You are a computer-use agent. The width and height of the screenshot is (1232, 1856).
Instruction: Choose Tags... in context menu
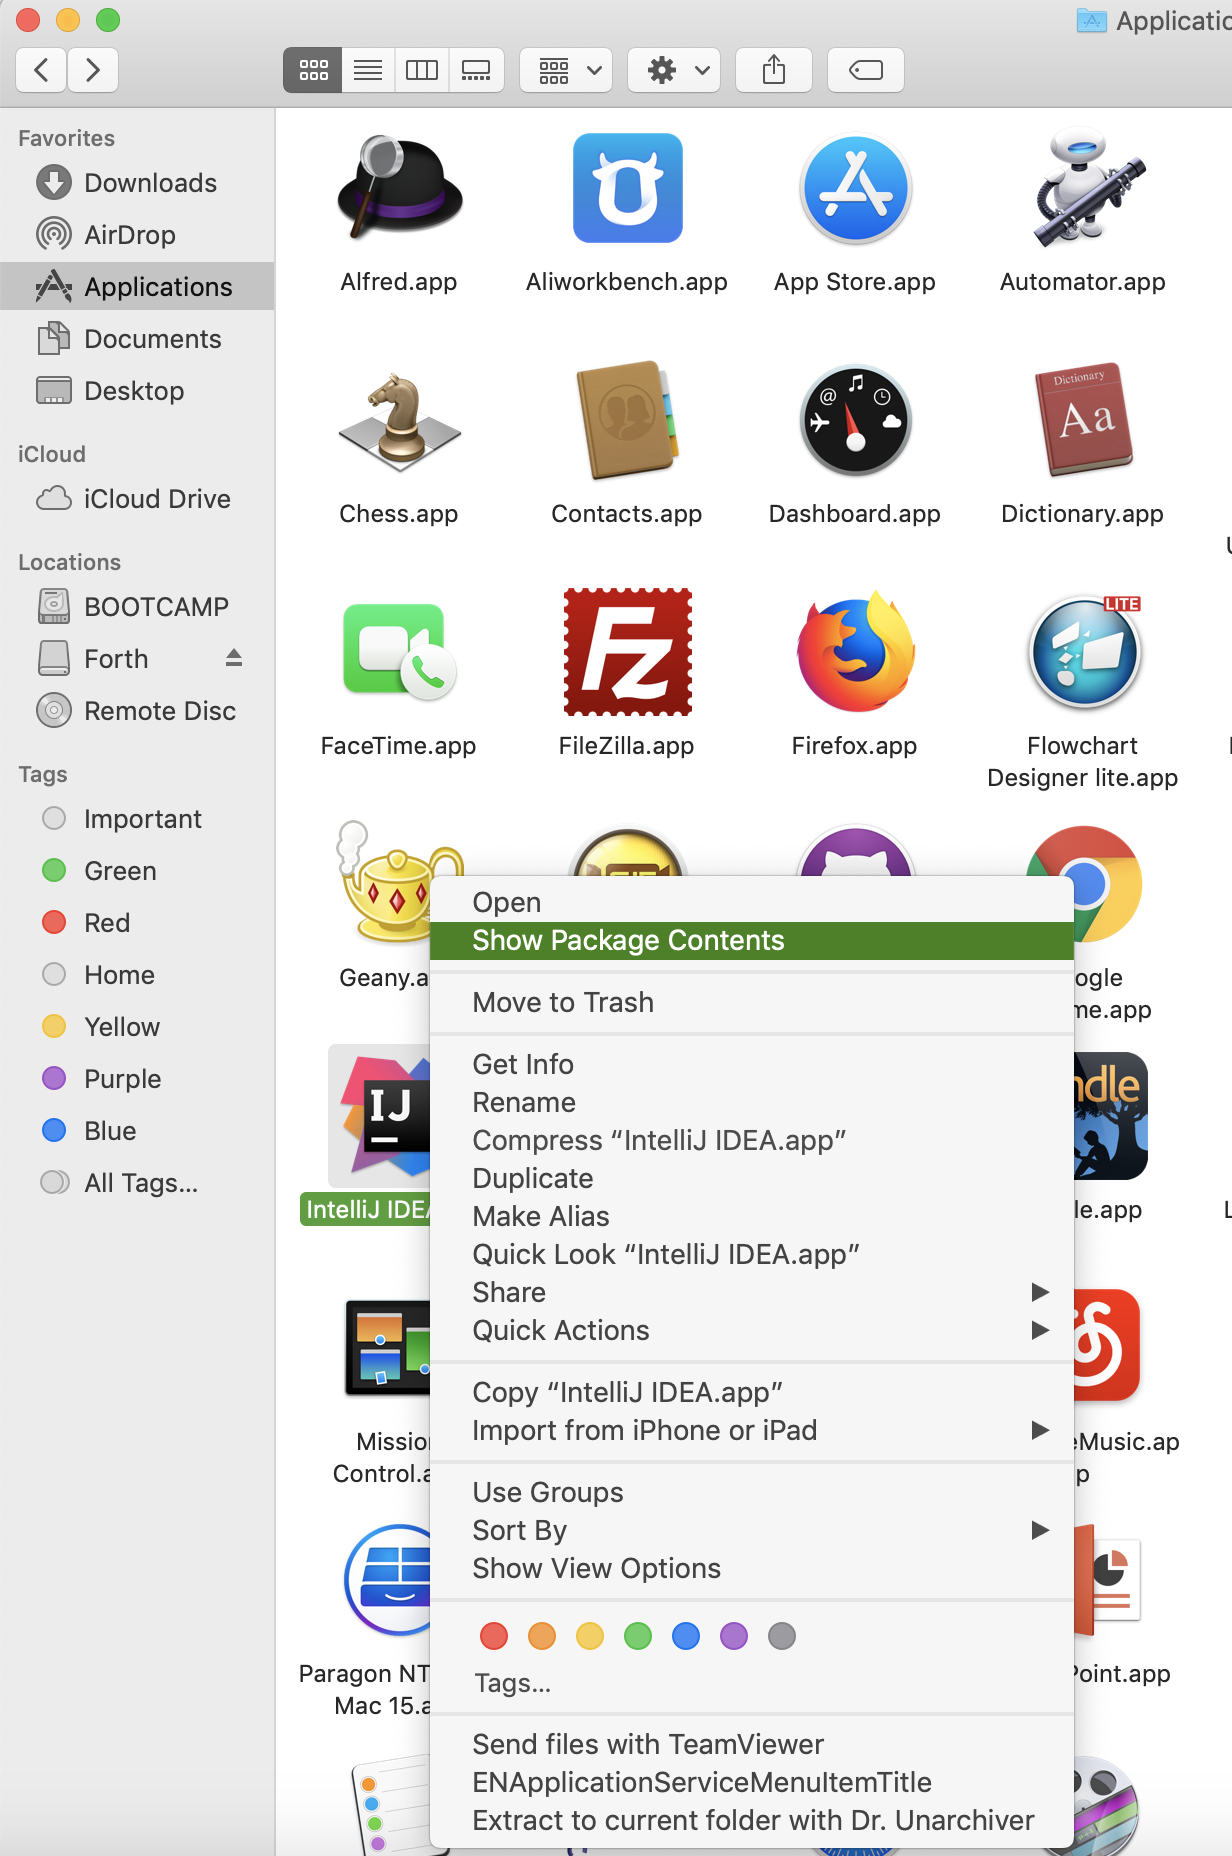(x=752, y=1683)
